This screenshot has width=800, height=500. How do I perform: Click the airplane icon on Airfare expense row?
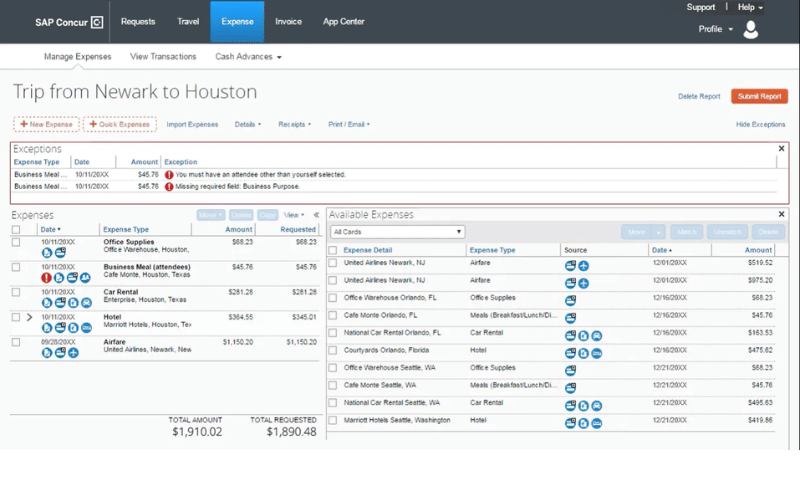tap(73, 352)
